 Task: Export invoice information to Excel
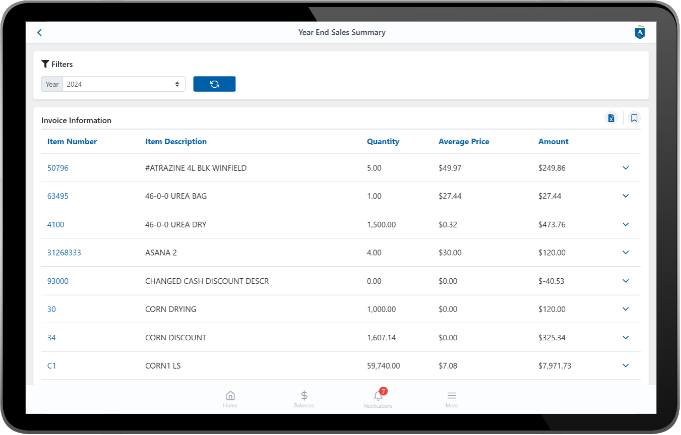pos(611,119)
